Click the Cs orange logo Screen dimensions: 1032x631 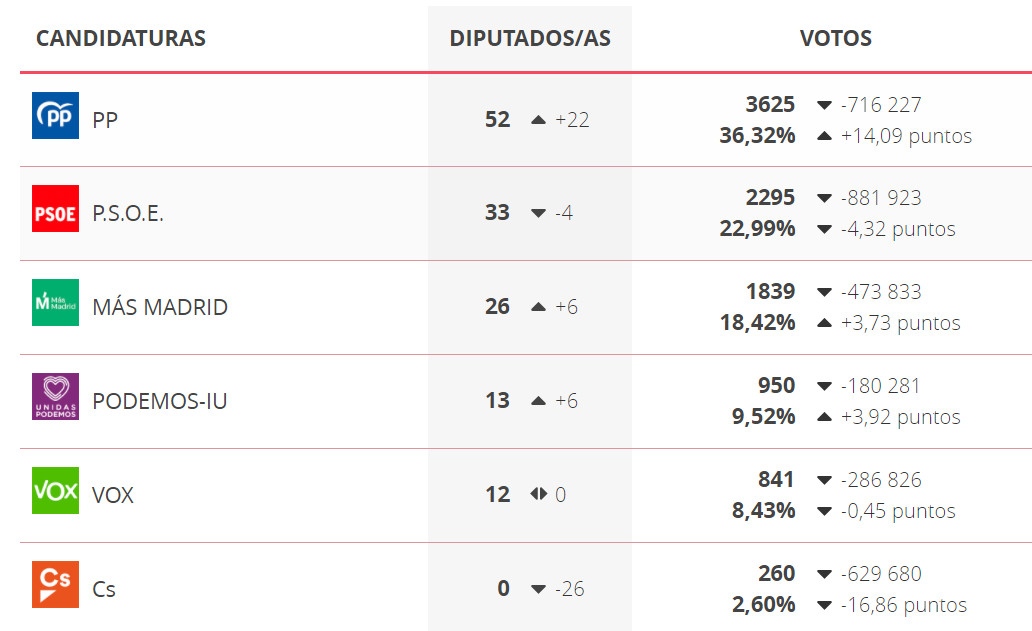(55, 584)
